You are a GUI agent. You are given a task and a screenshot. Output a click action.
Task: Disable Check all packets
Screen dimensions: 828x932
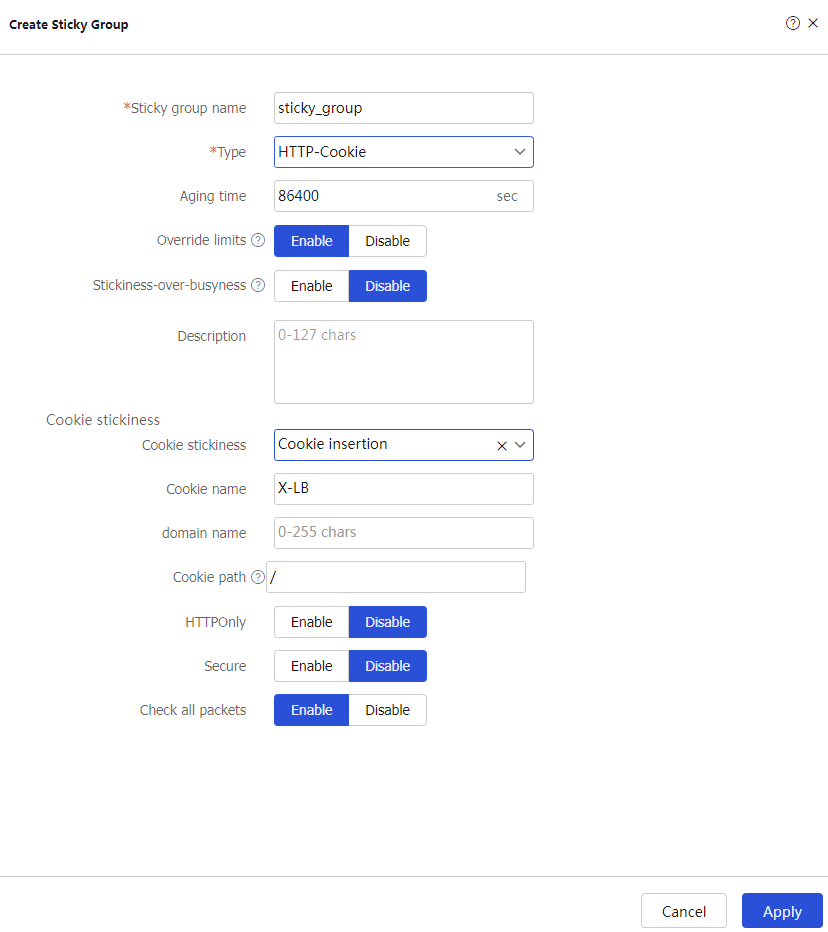(x=387, y=710)
